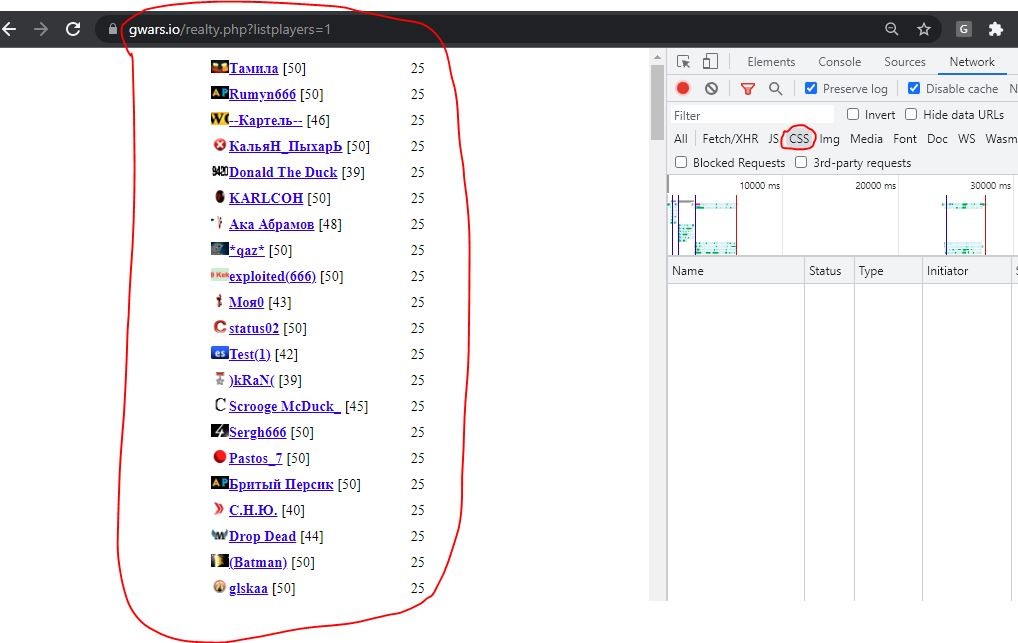Image resolution: width=1018 pixels, height=643 pixels.
Task: Click the icon beside Test(1)
Action: pos(219,353)
